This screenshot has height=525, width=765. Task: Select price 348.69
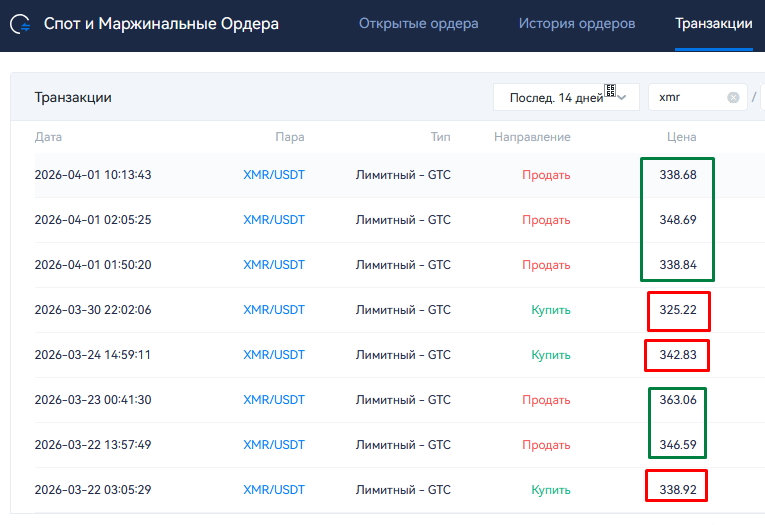point(678,220)
